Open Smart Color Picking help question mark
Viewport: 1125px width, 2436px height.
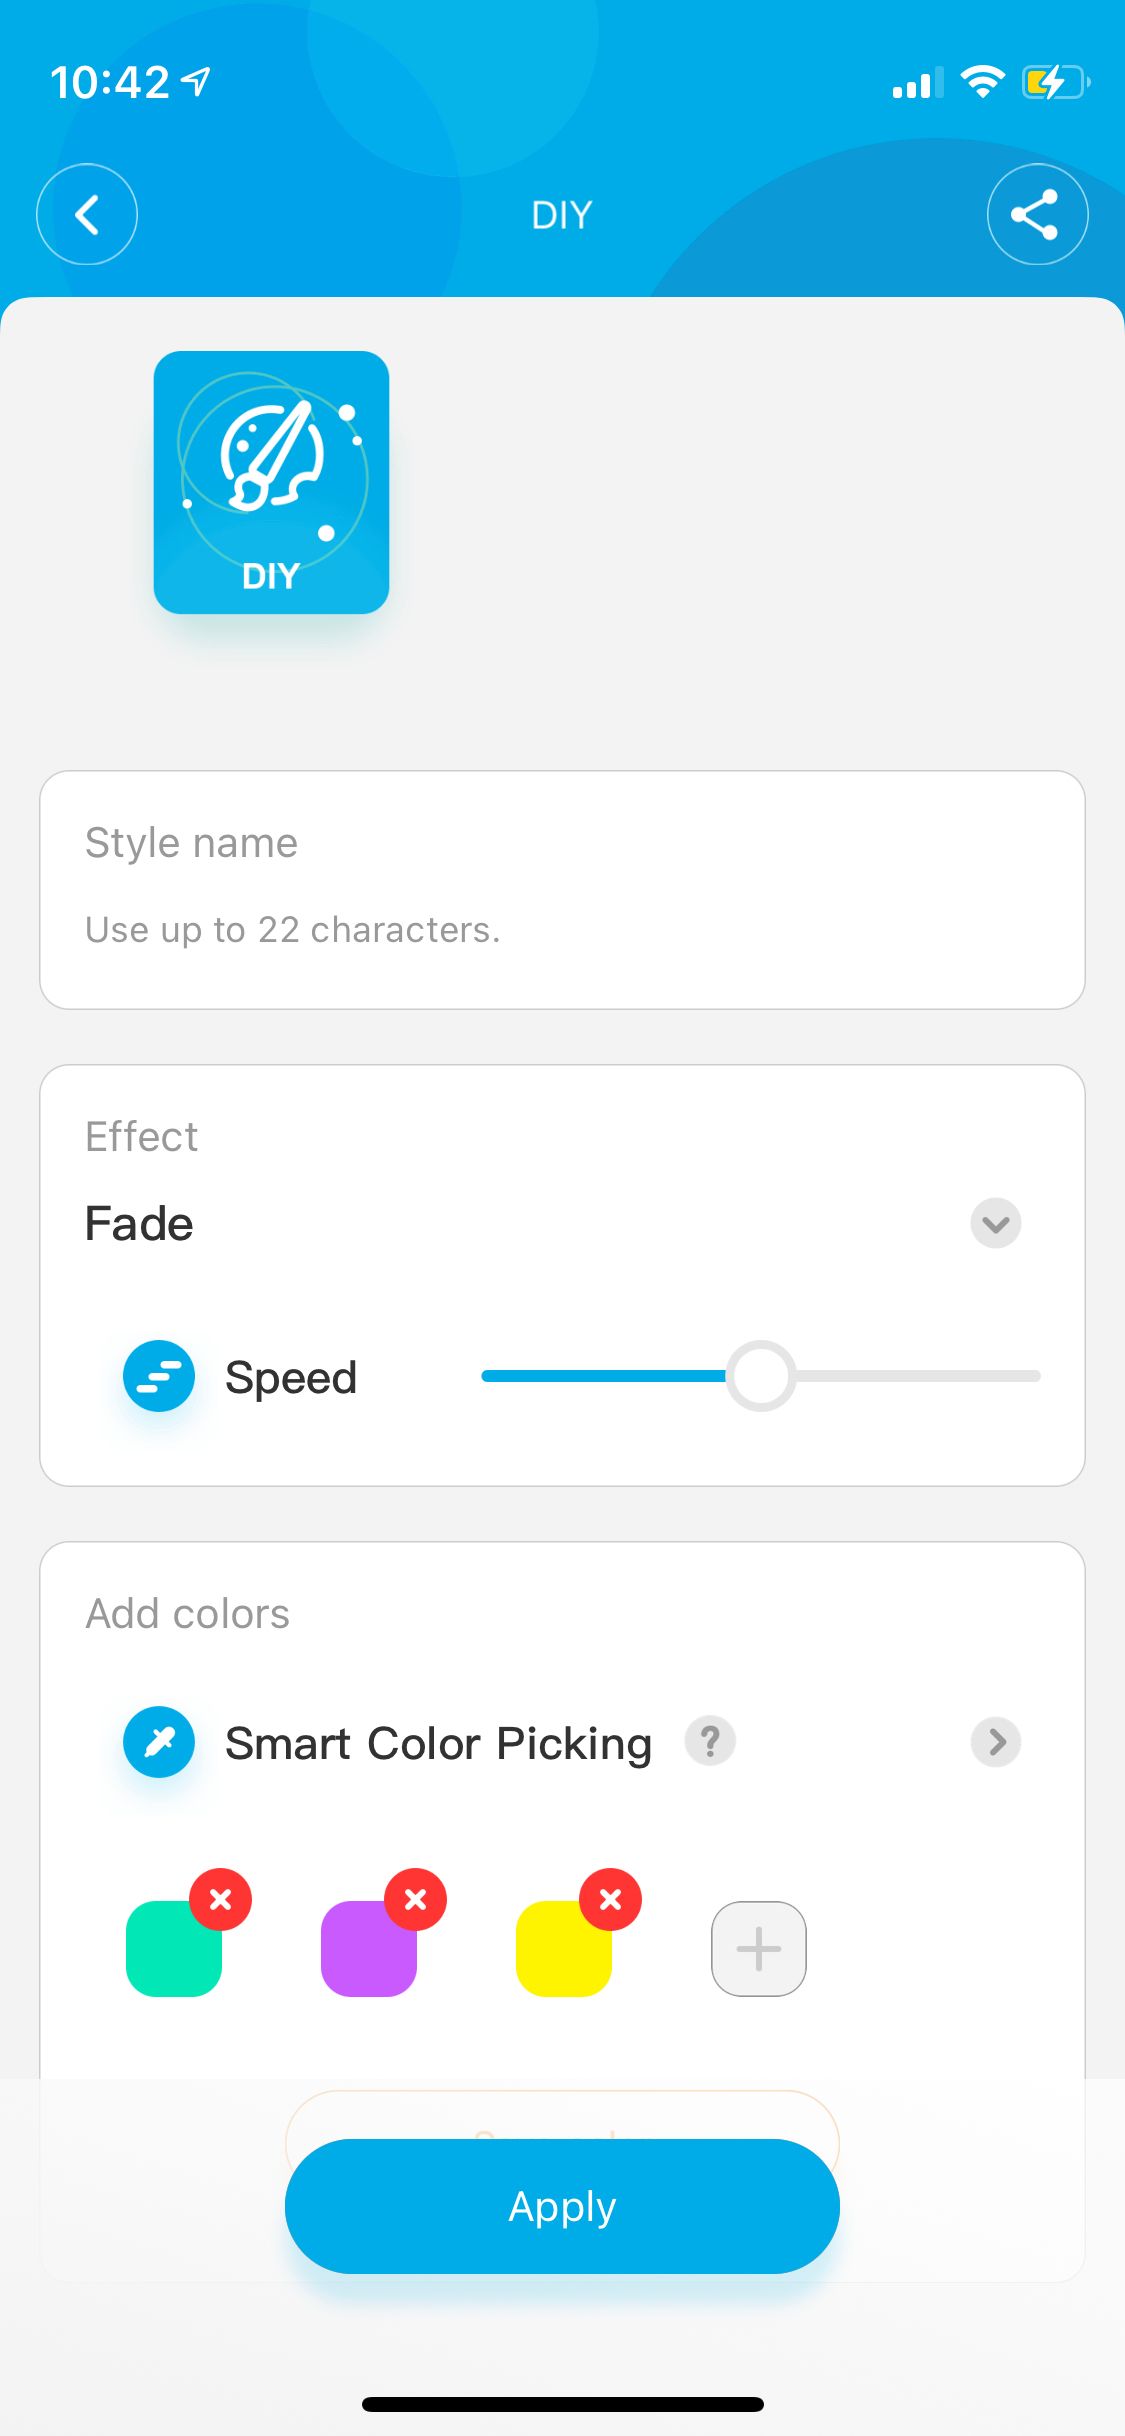pyautogui.click(x=710, y=1742)
